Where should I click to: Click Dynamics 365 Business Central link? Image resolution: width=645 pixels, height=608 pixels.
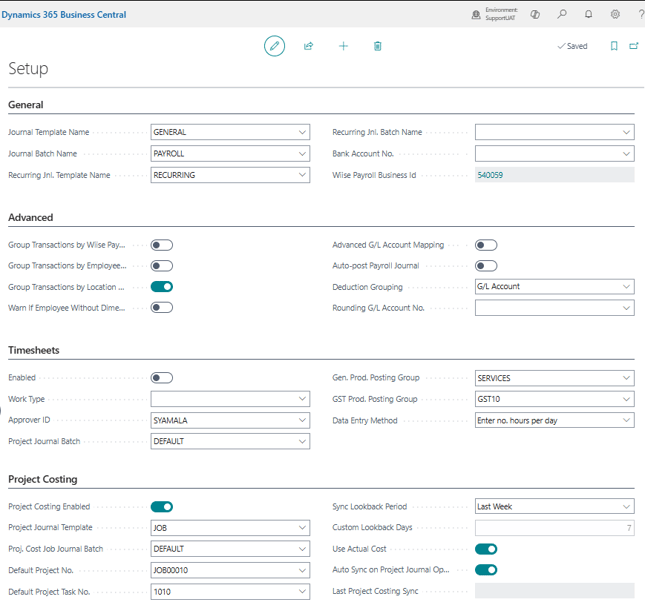pos(64,14)
